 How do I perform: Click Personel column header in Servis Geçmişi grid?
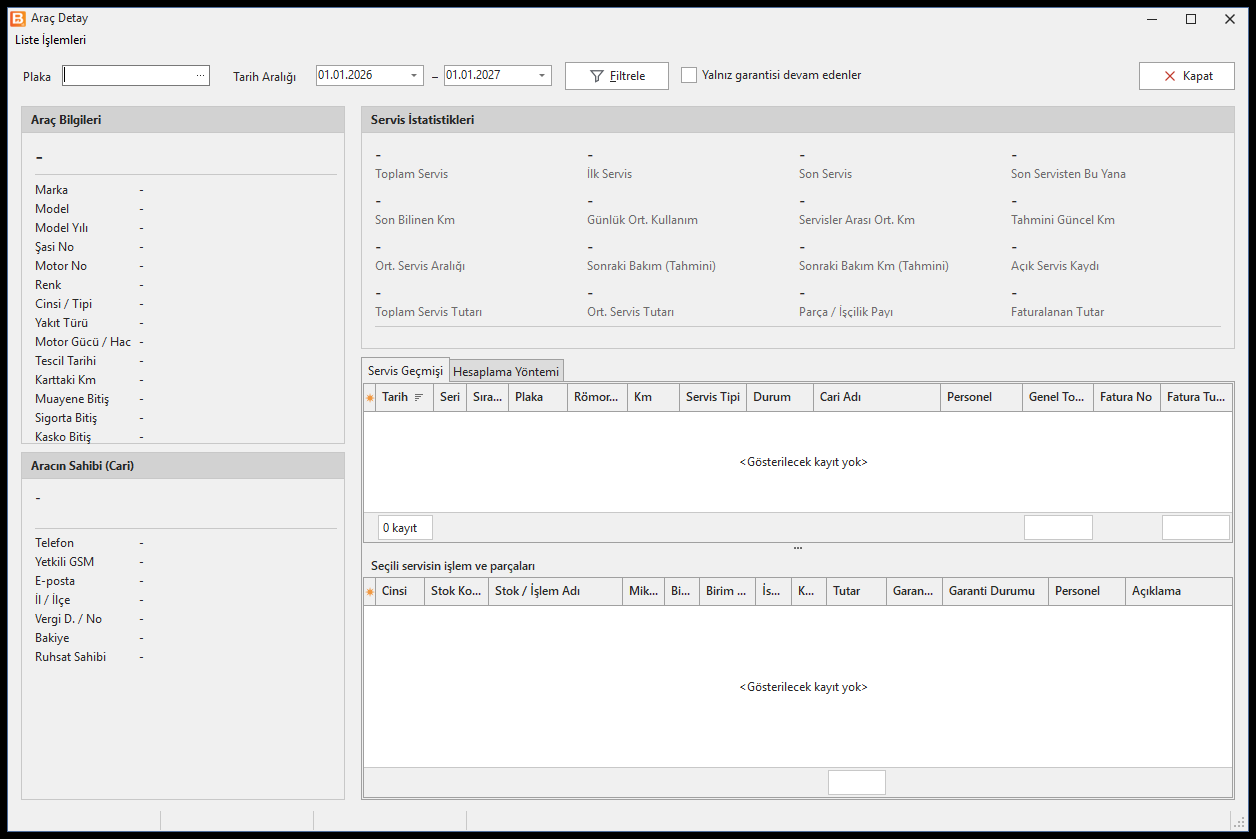coord(982,397)
